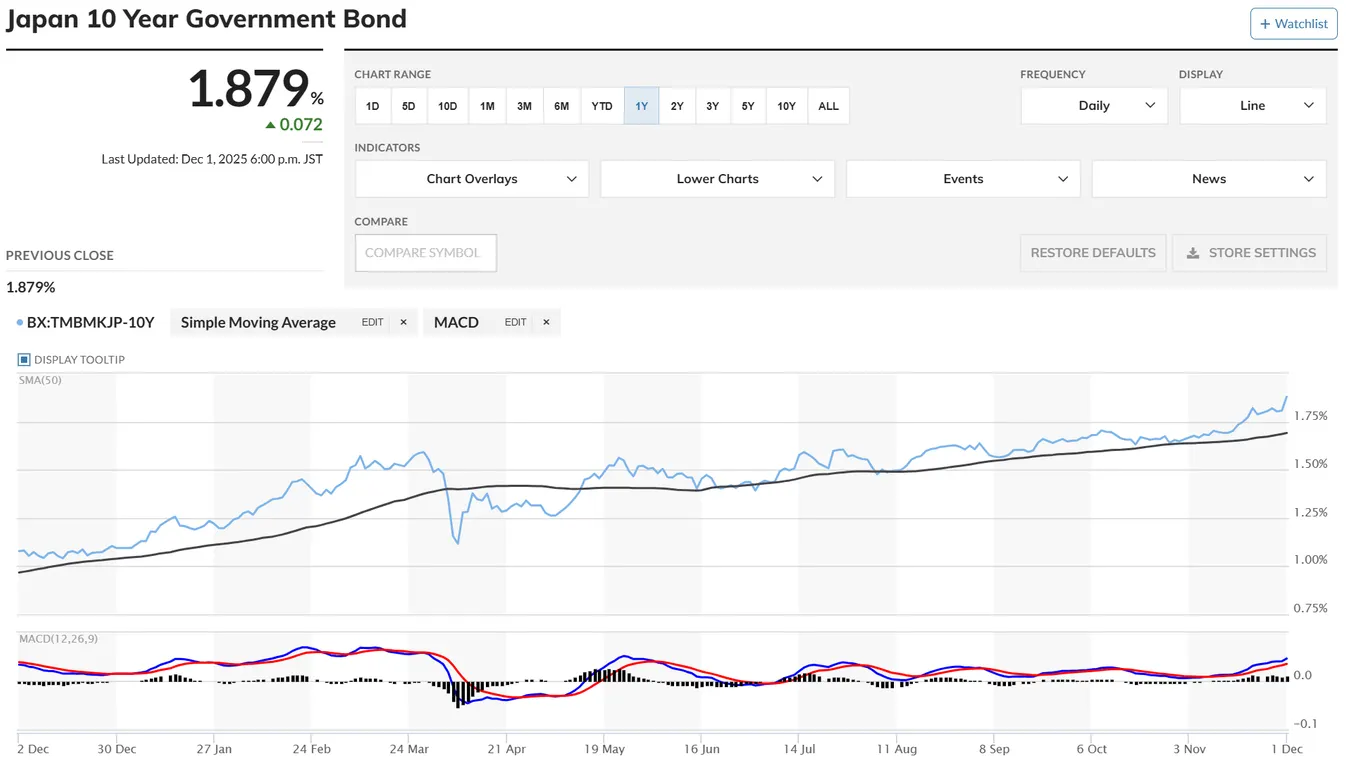Expand the Lower Charts dropdown

point(717,179)
